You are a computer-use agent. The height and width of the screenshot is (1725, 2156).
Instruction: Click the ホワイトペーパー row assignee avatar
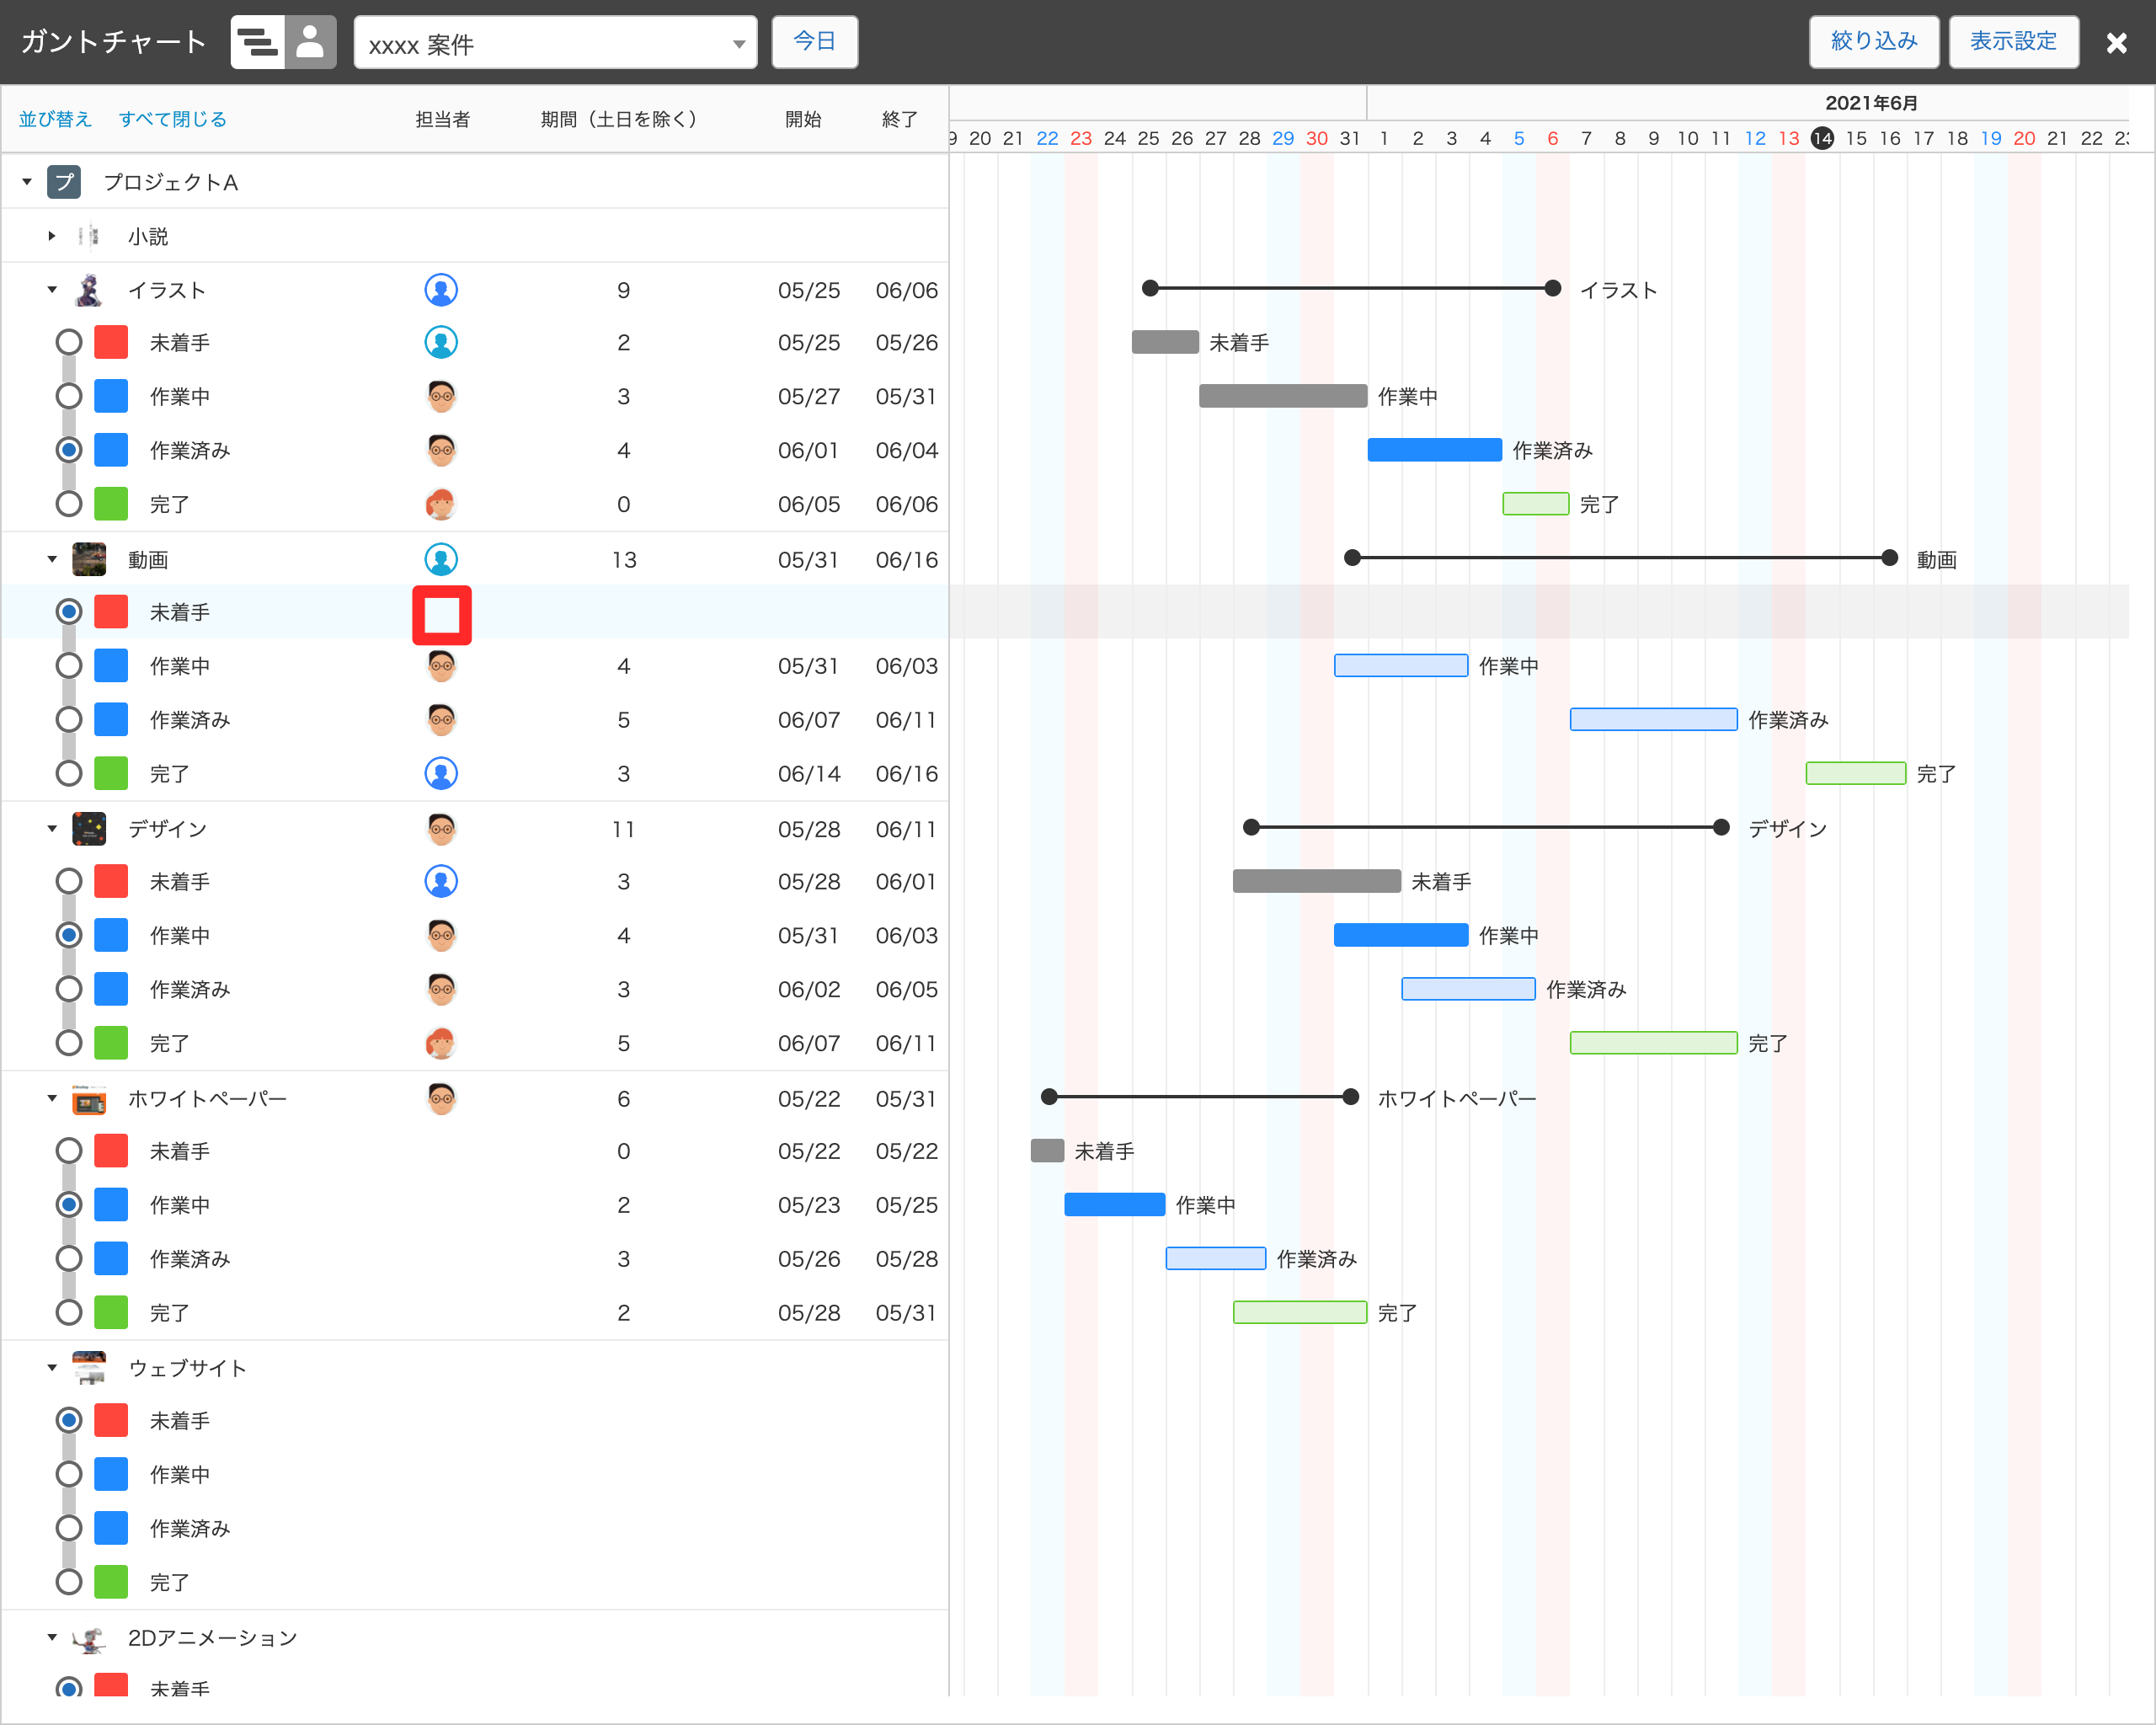tap(441, 1098)
